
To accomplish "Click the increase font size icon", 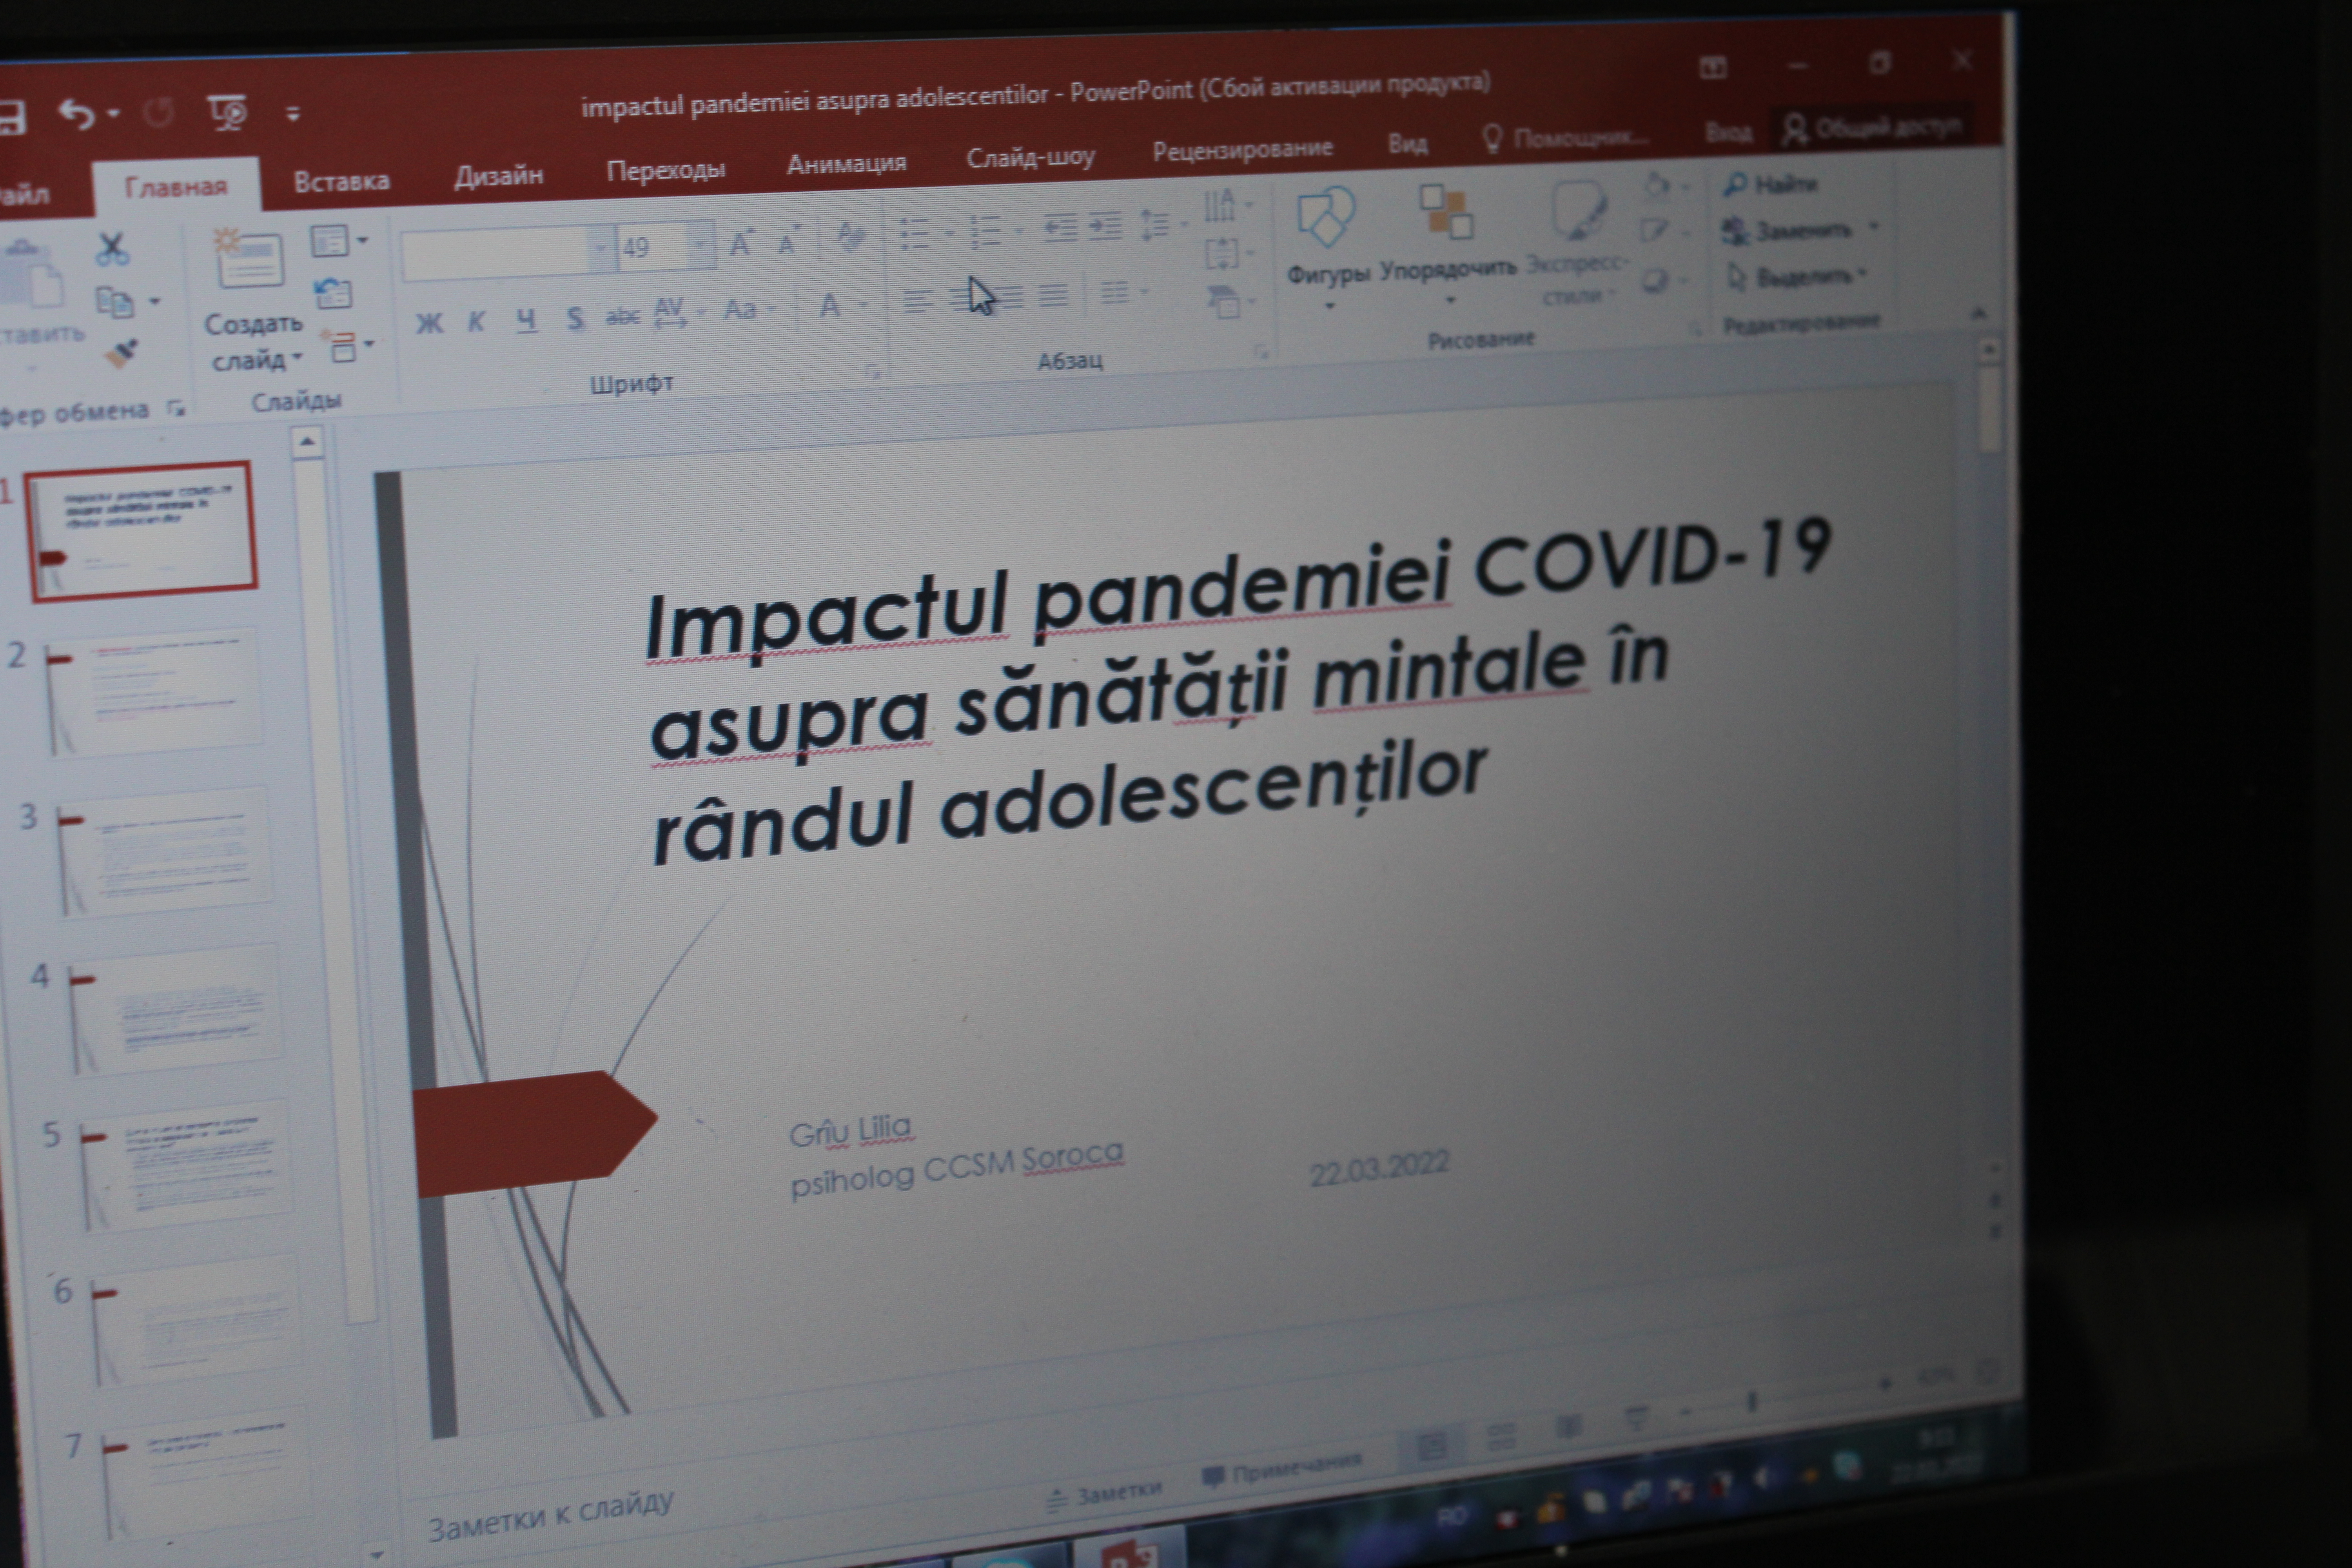I will coord(741,243).
